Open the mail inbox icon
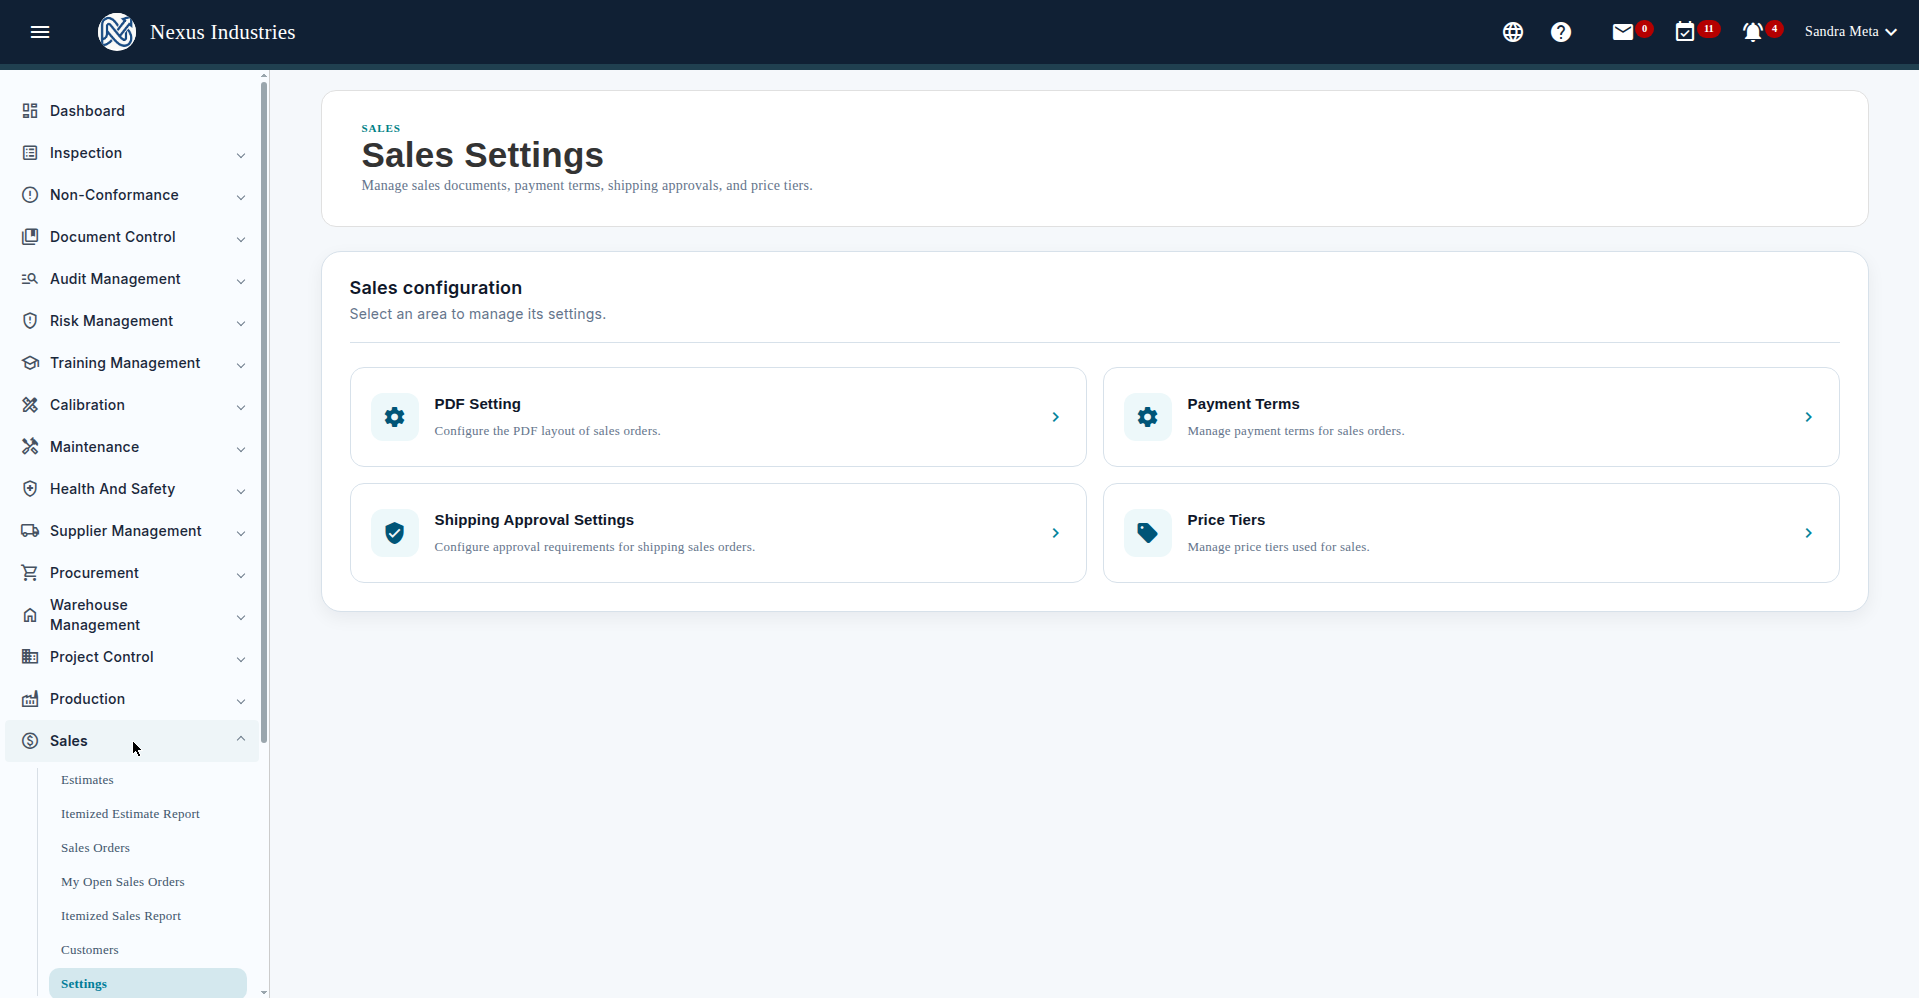 click(1623, 32)
